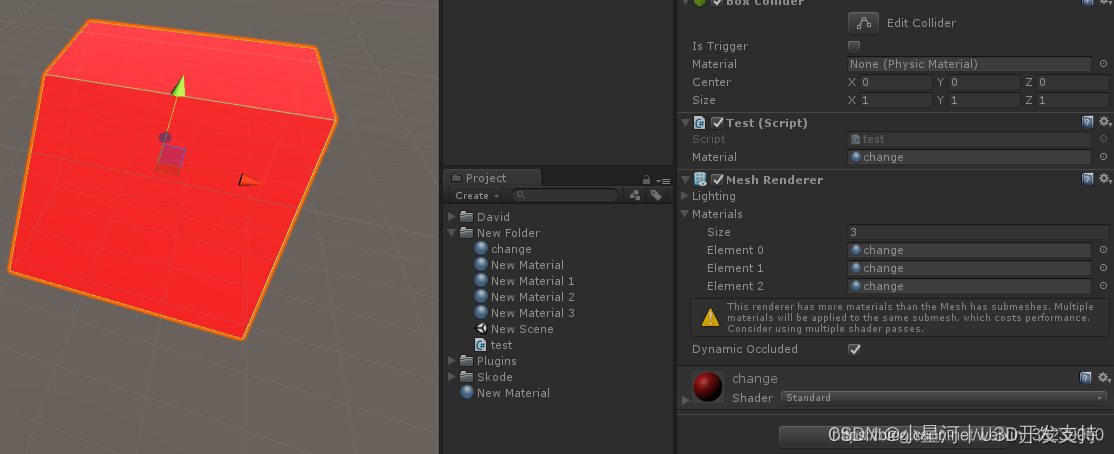Select the New Scene Unity icon in Project
This screenshot has width=1114, height=454.
click(x=481, y=329)
